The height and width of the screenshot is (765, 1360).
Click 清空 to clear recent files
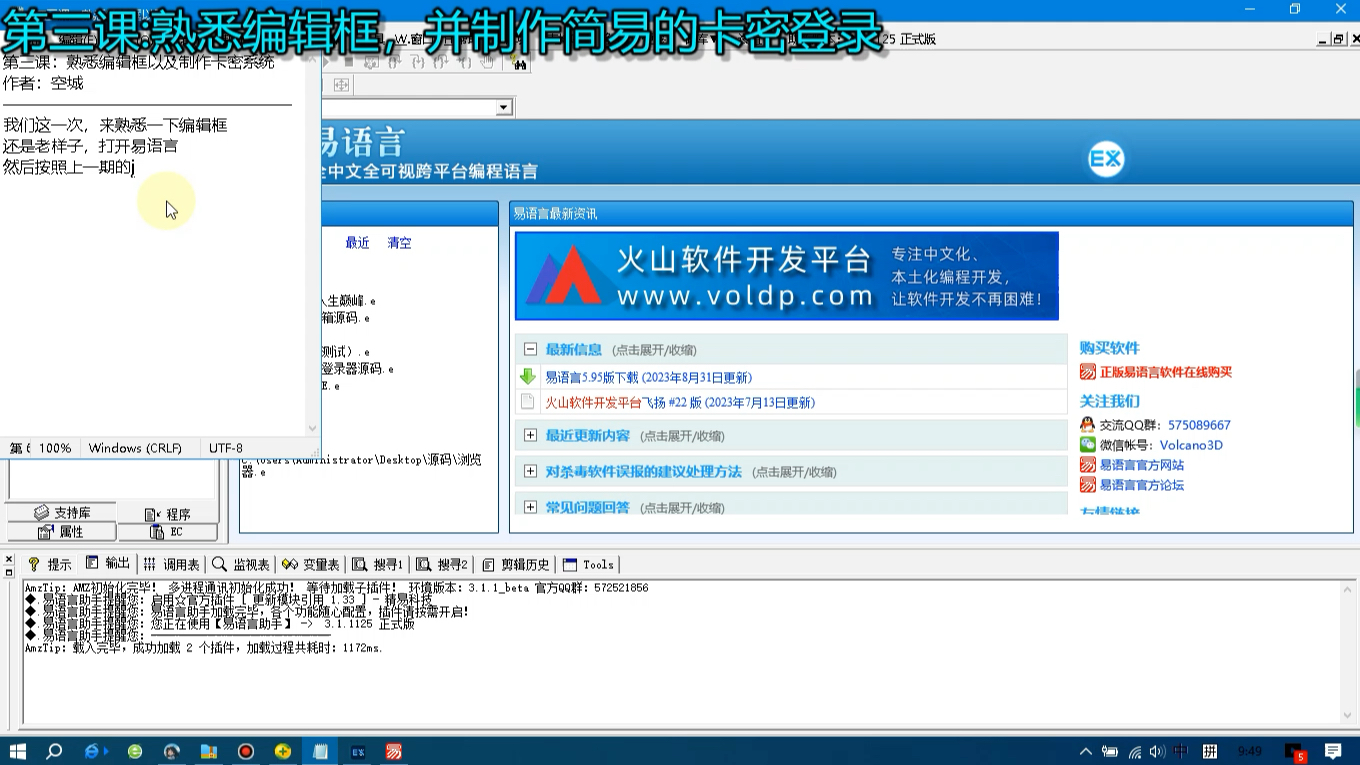399,242
